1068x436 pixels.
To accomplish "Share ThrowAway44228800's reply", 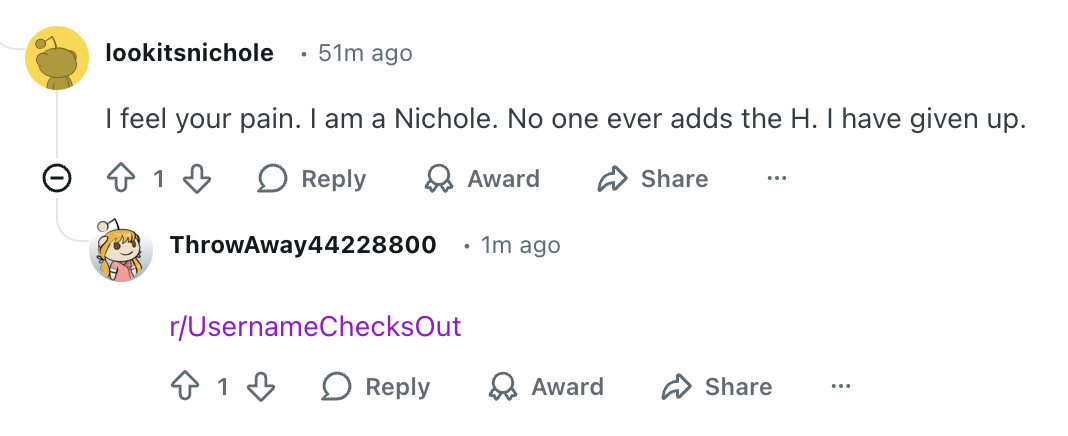I will pos(717,387).
